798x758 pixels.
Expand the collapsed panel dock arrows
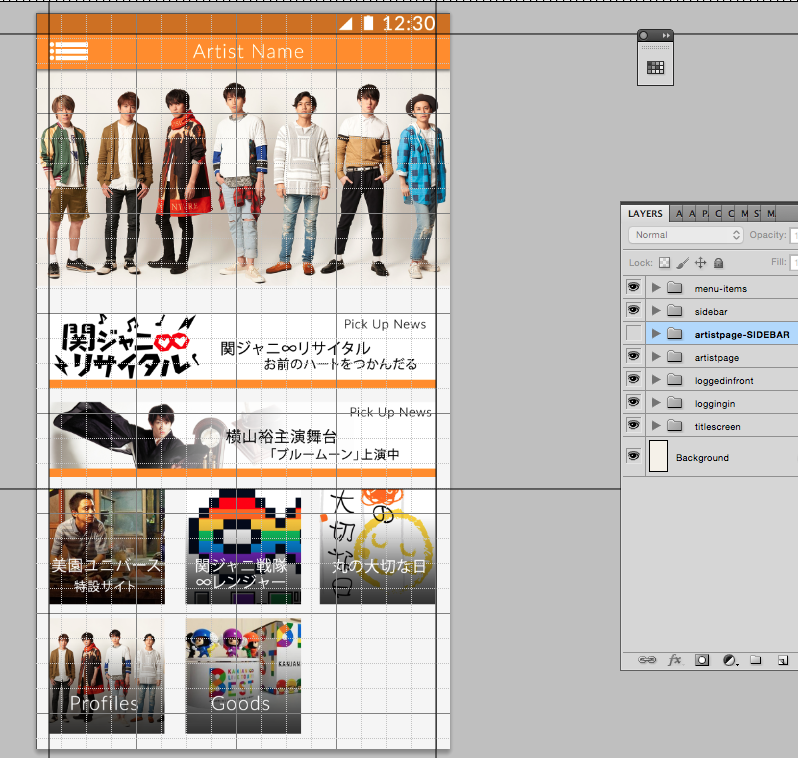click(665, 35)
